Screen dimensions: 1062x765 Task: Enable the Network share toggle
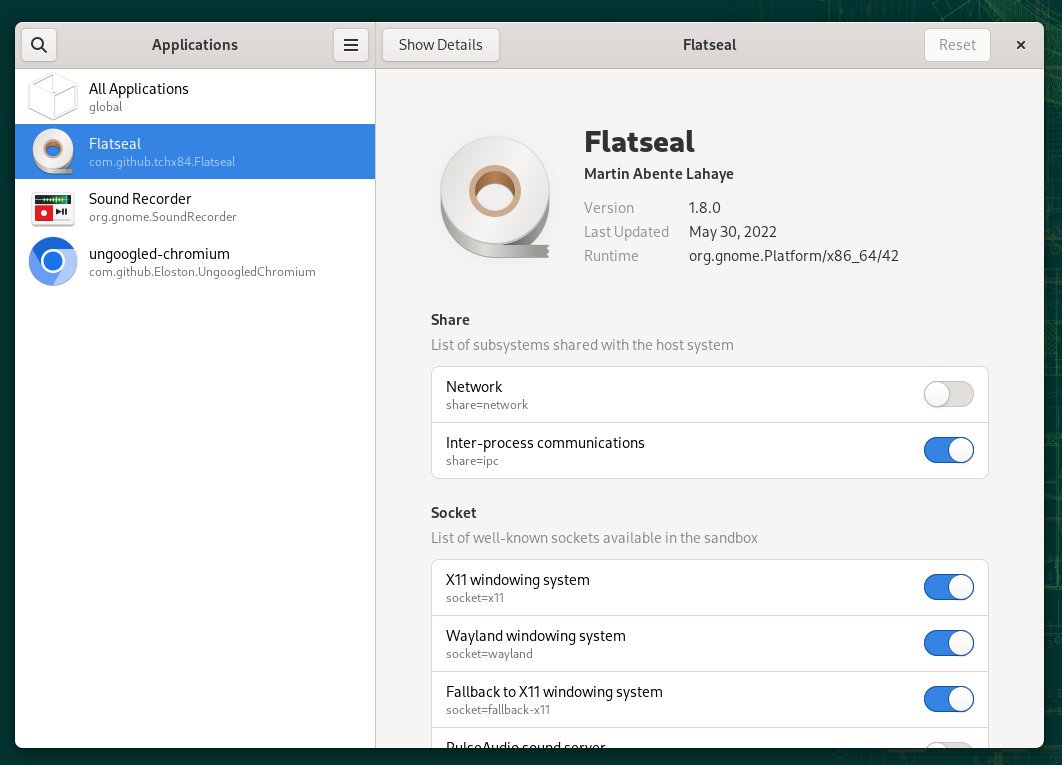pyautogui.click(x=948, y=394)
